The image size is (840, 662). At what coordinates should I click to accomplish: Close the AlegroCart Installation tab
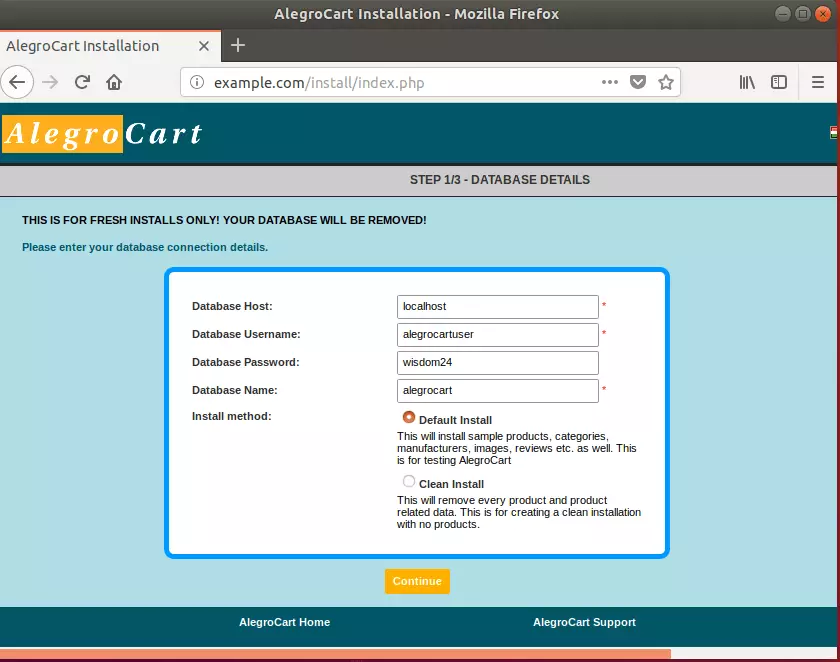(x=204, y=46)
